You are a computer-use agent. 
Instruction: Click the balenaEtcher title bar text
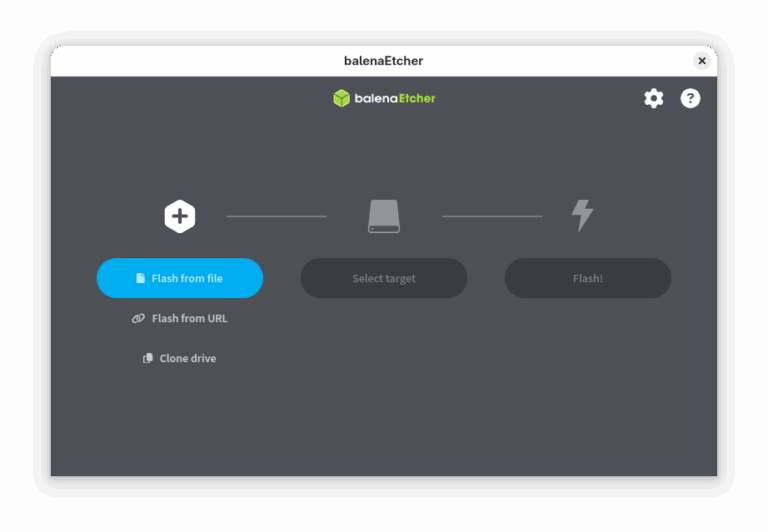[384, 61]
